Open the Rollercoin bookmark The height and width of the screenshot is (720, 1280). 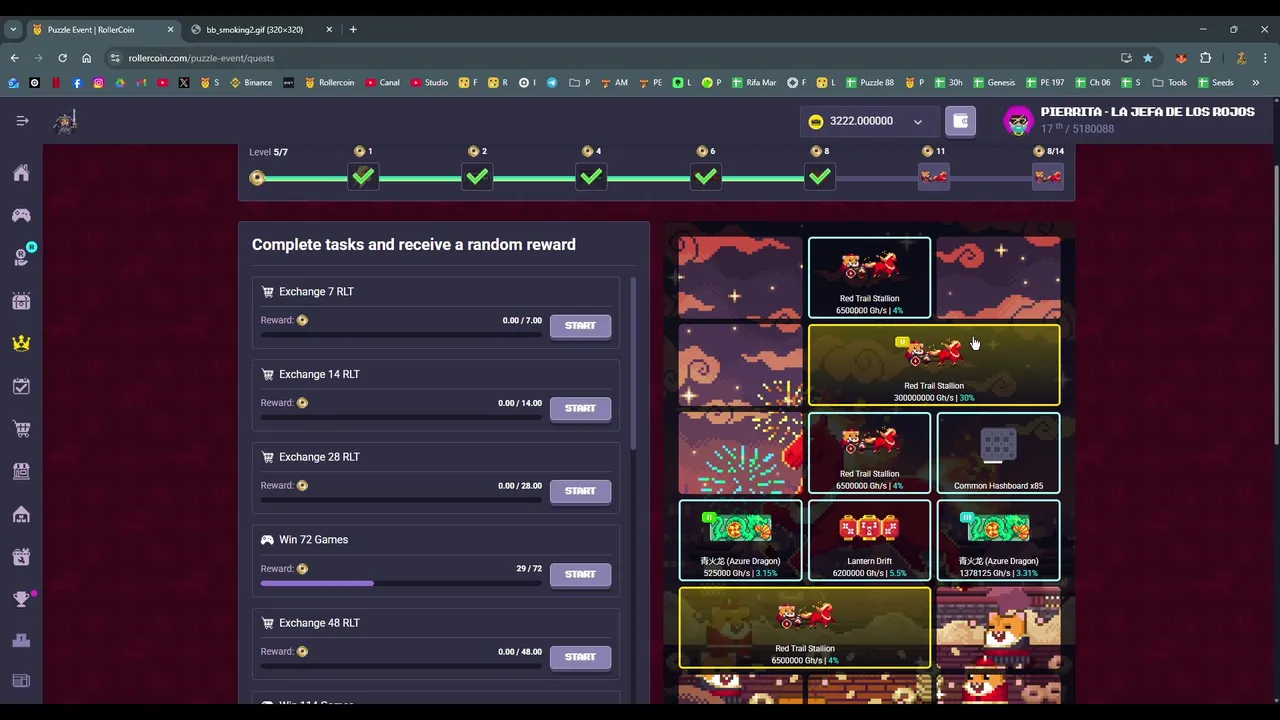[329, 83]
